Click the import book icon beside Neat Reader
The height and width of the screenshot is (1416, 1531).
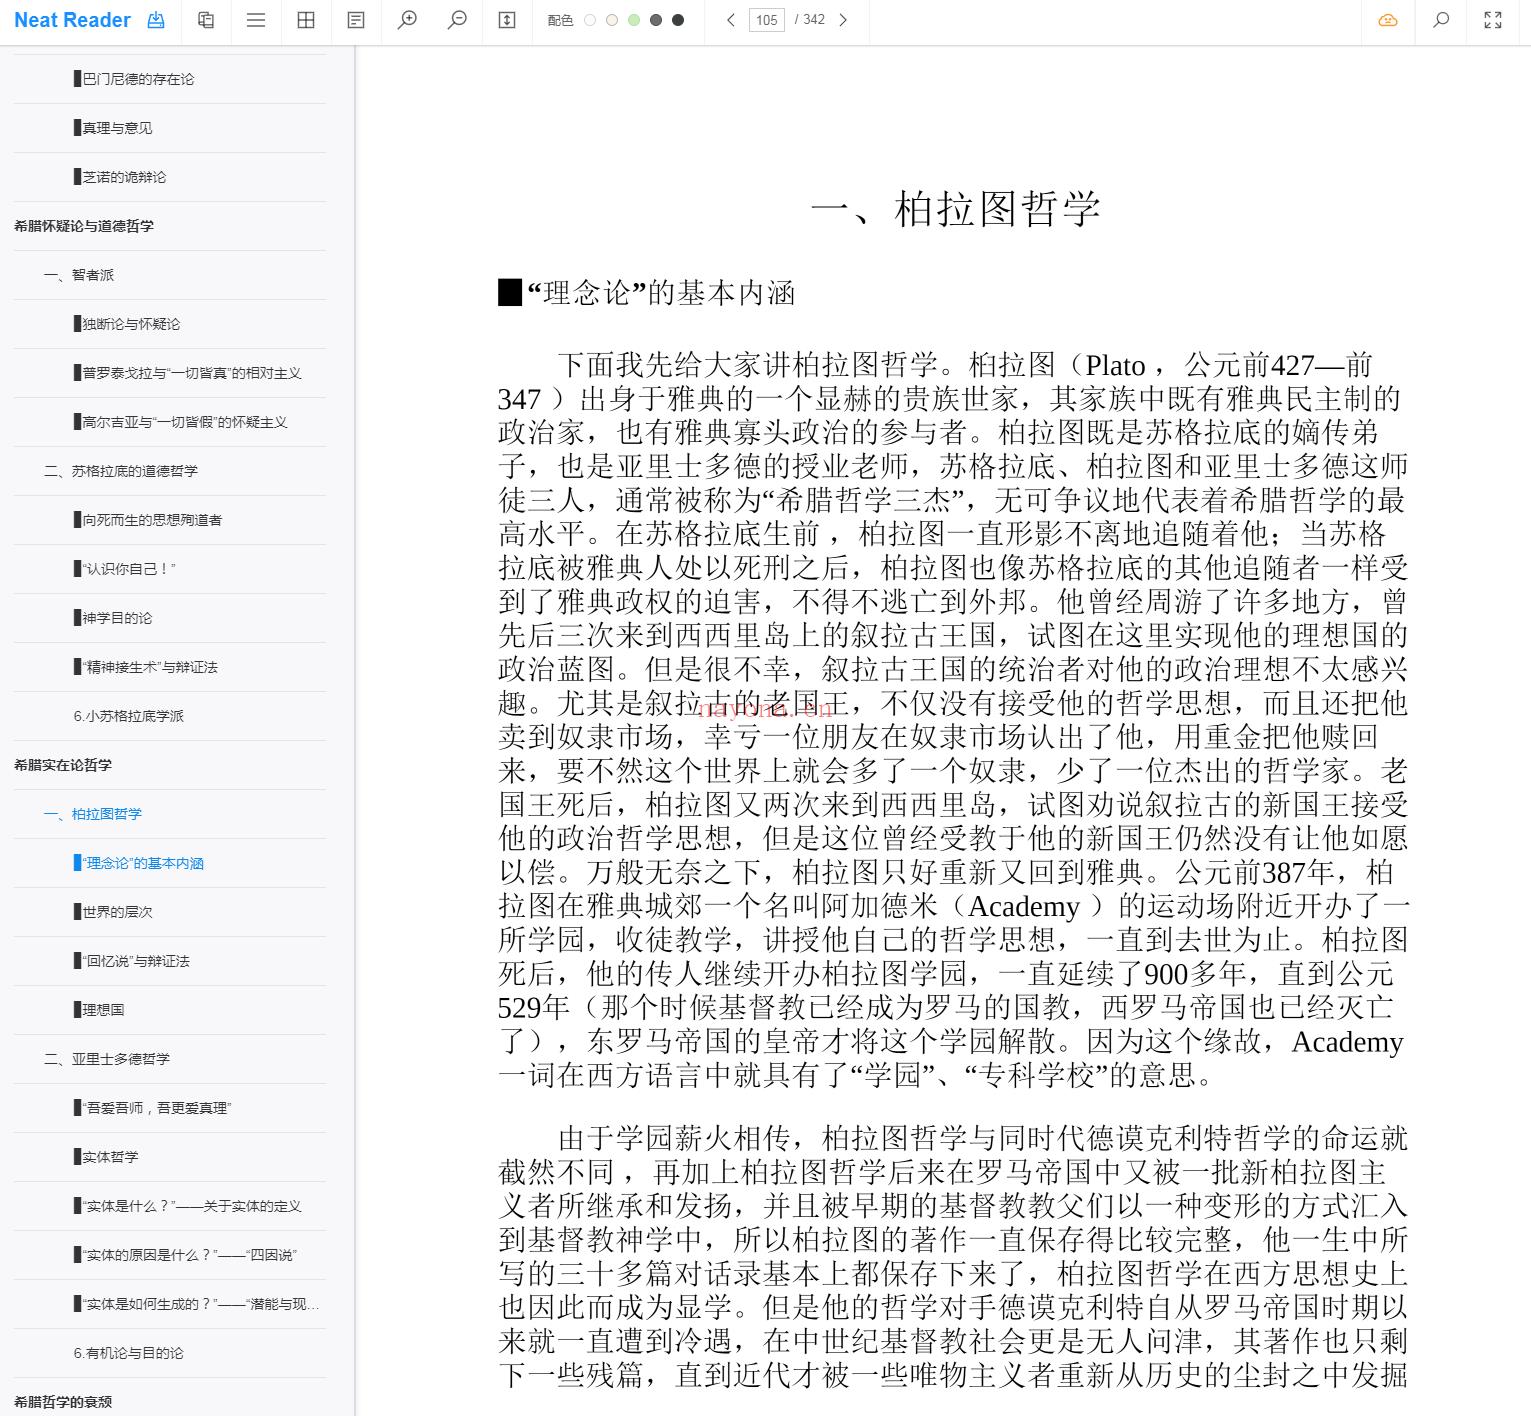point(156,20)
